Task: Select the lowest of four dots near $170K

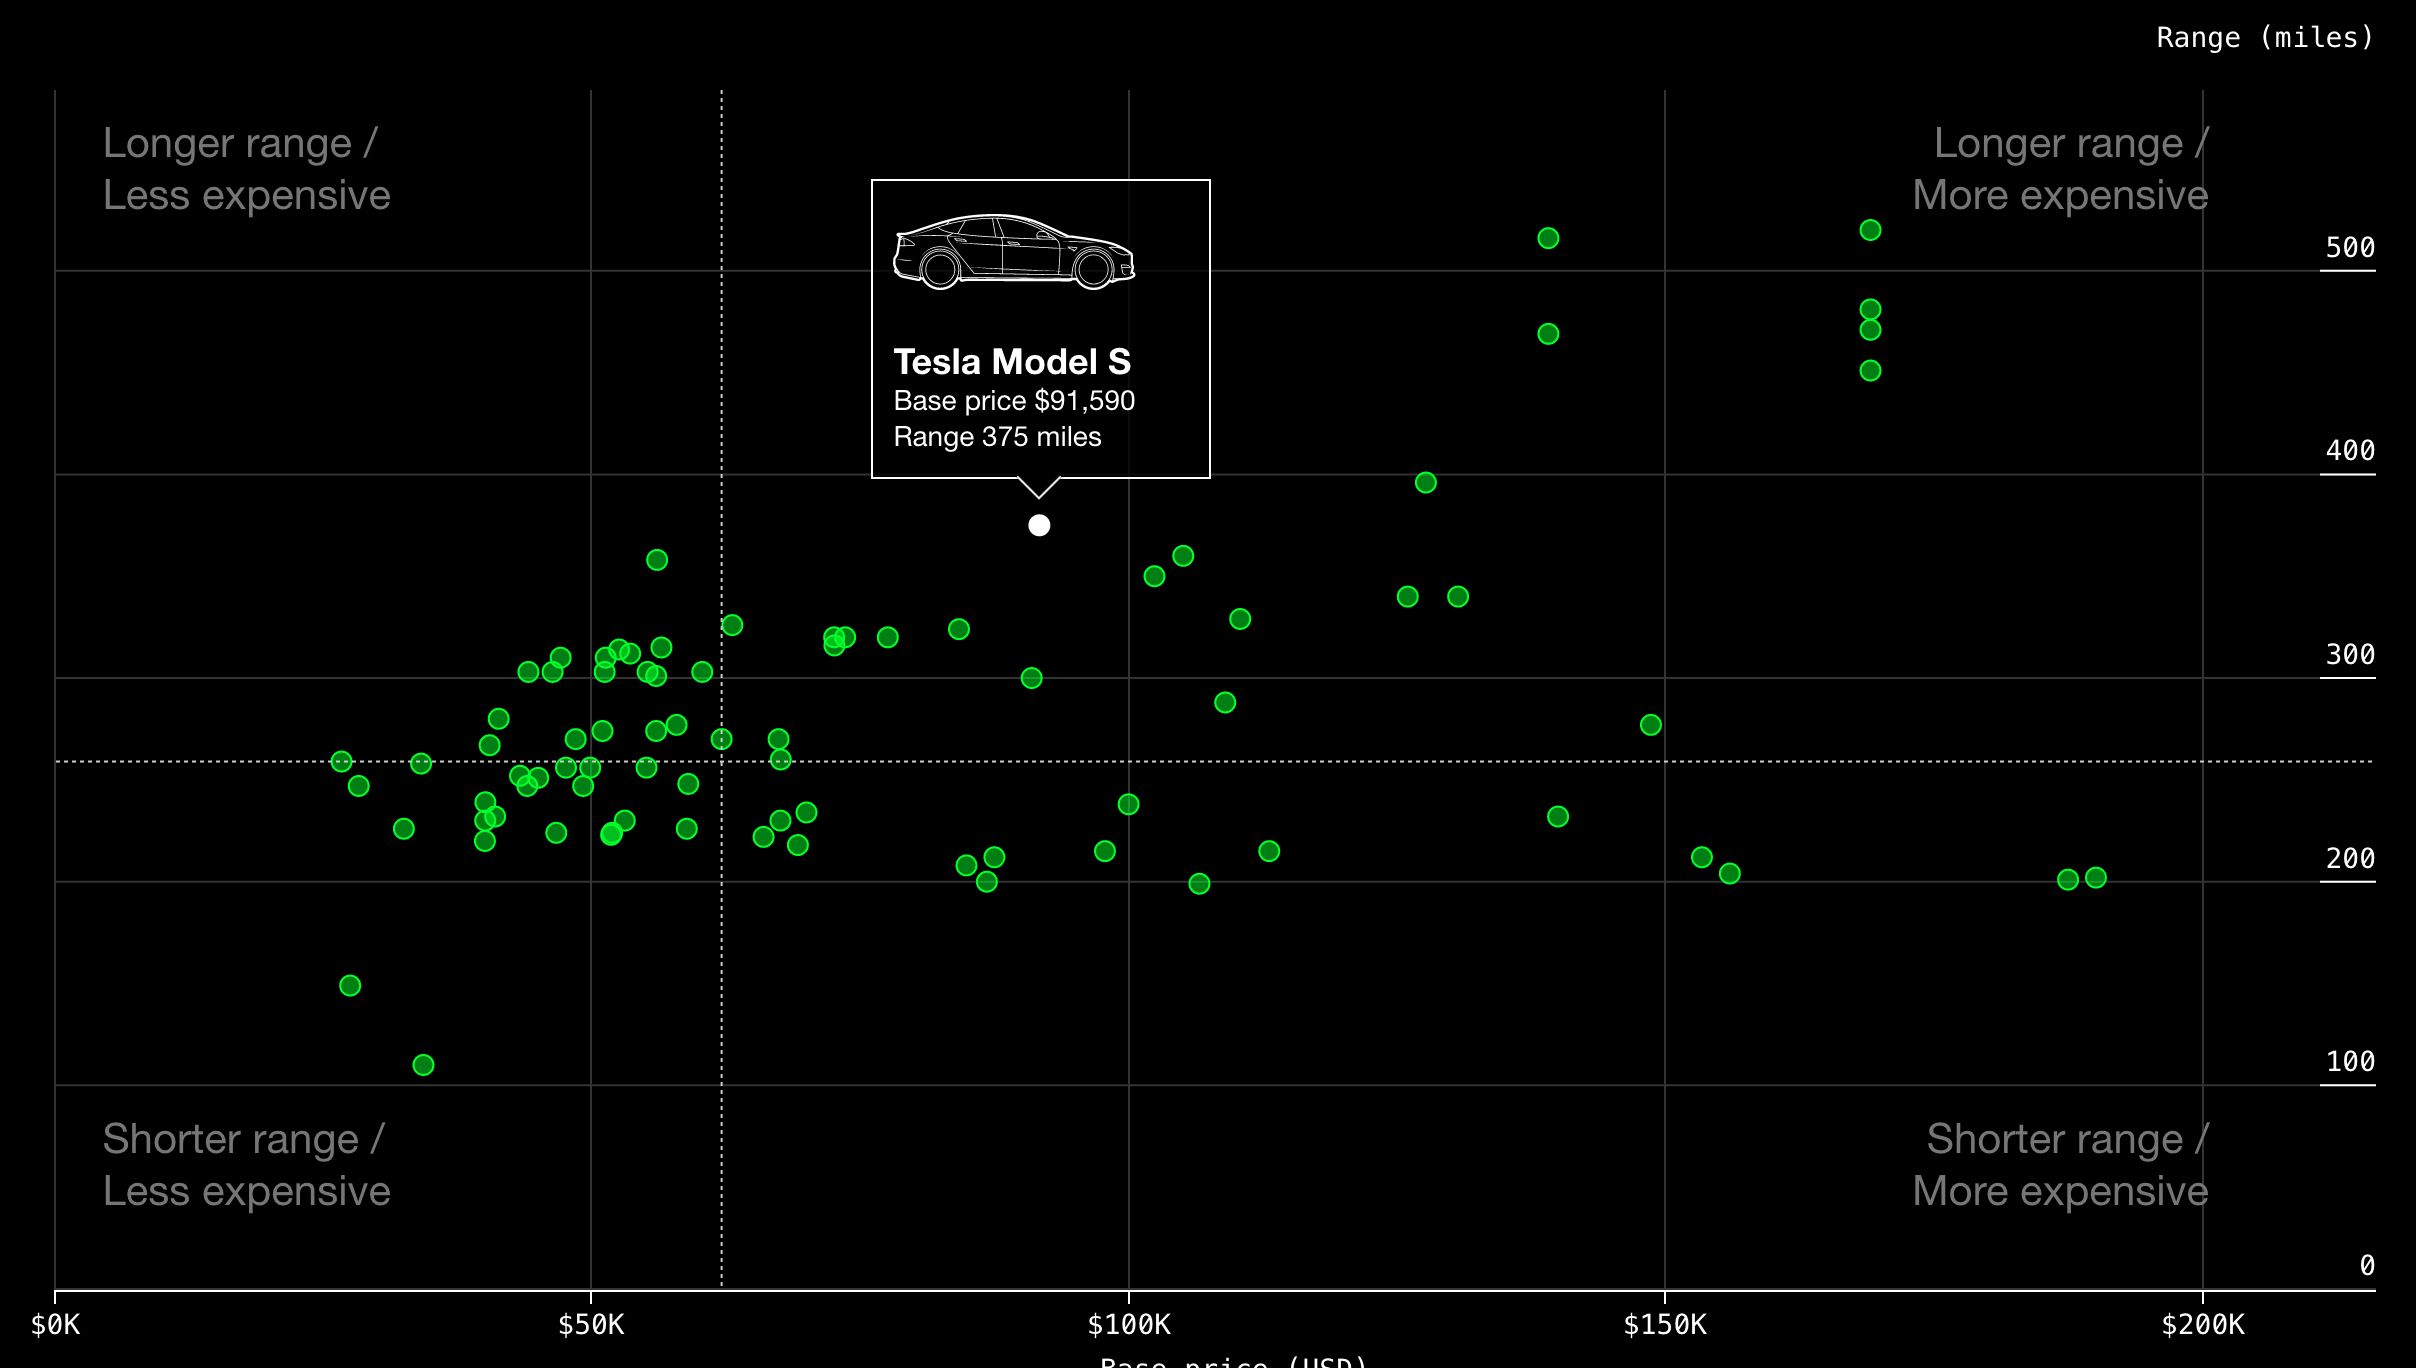Action: [1870, 371]
